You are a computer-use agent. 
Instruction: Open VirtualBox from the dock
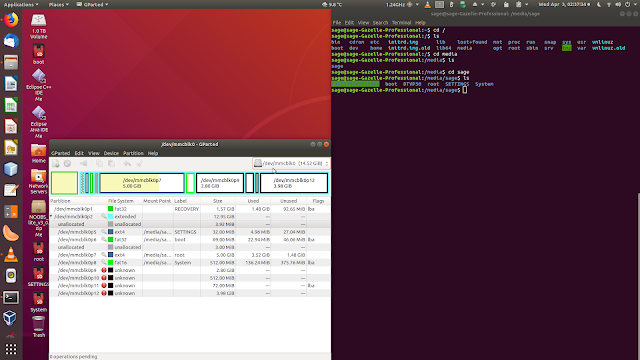click(11, 318)
